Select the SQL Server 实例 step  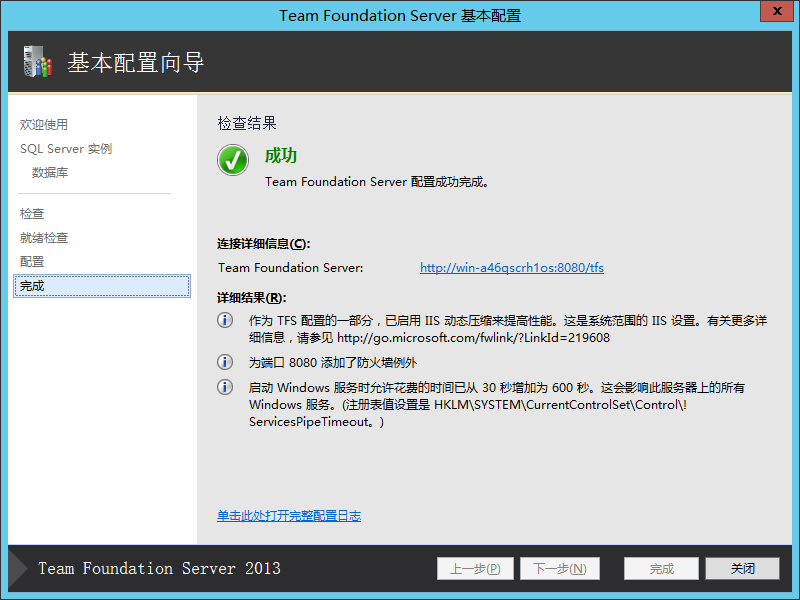pyautogui.click(x=66, y=148)
